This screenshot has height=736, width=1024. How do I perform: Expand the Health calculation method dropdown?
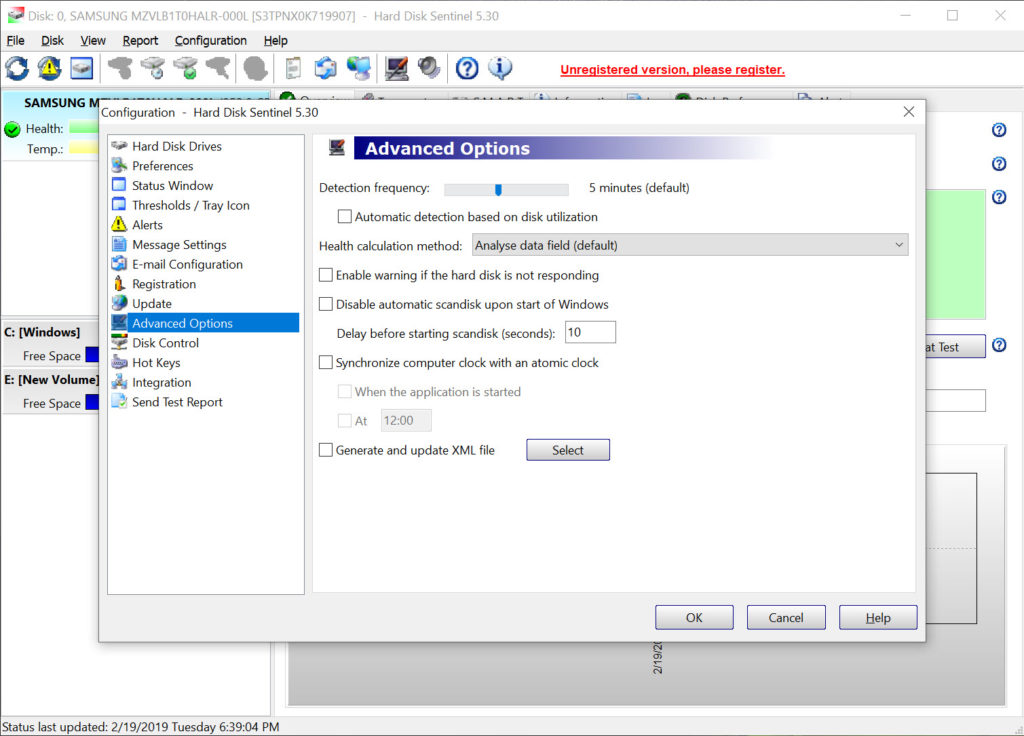[690, 245]
